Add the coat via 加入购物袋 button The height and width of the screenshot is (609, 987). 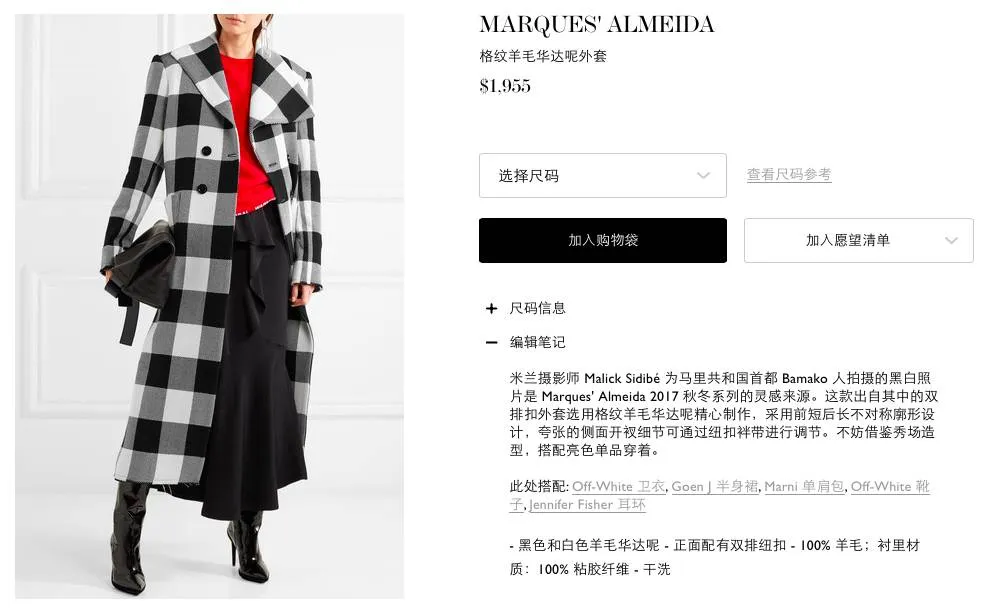click(x=602, y=241)
